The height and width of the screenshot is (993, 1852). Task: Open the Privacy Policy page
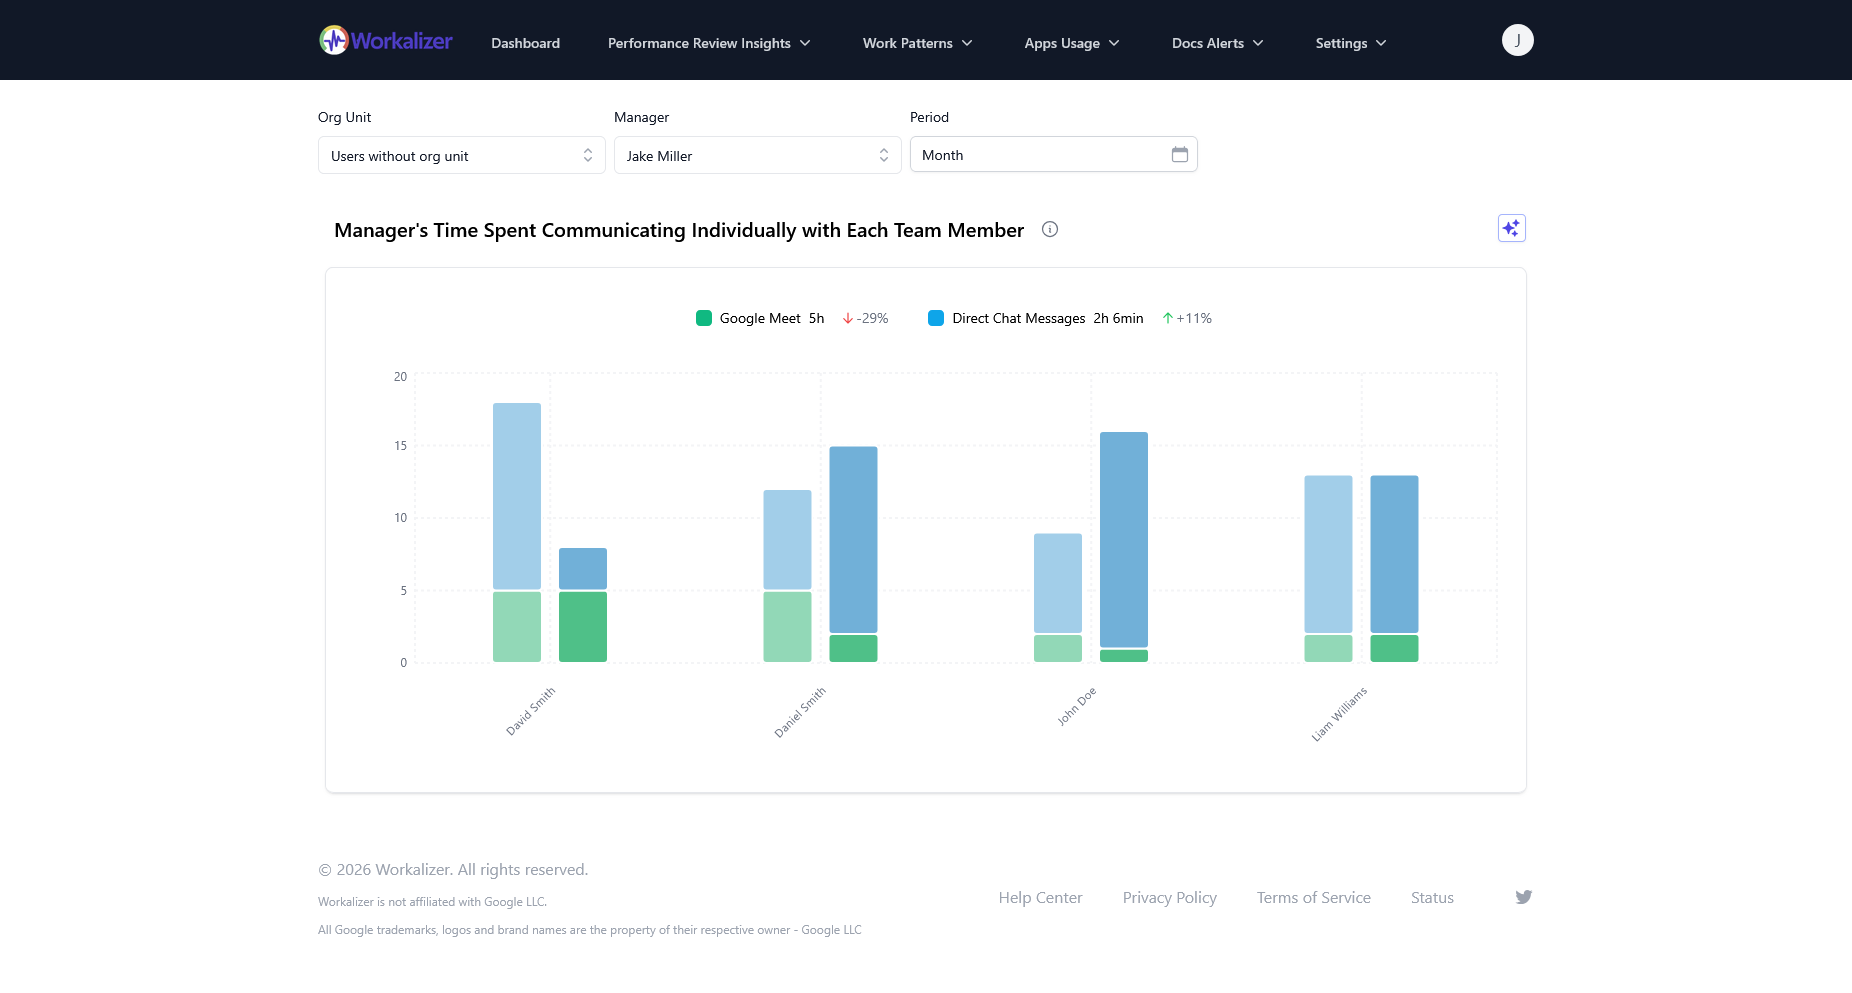pyautogui.click(x=1169, y=897)
